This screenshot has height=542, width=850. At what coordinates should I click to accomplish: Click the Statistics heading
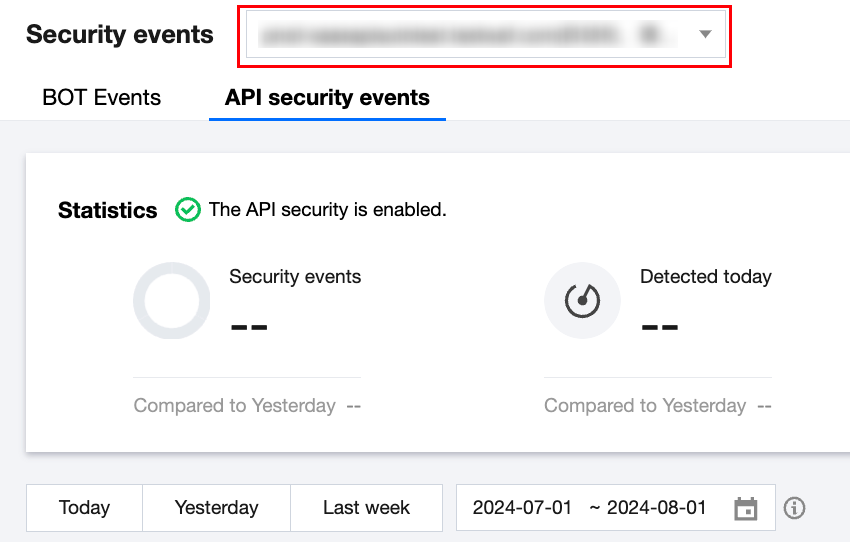(x=108, y=211)
